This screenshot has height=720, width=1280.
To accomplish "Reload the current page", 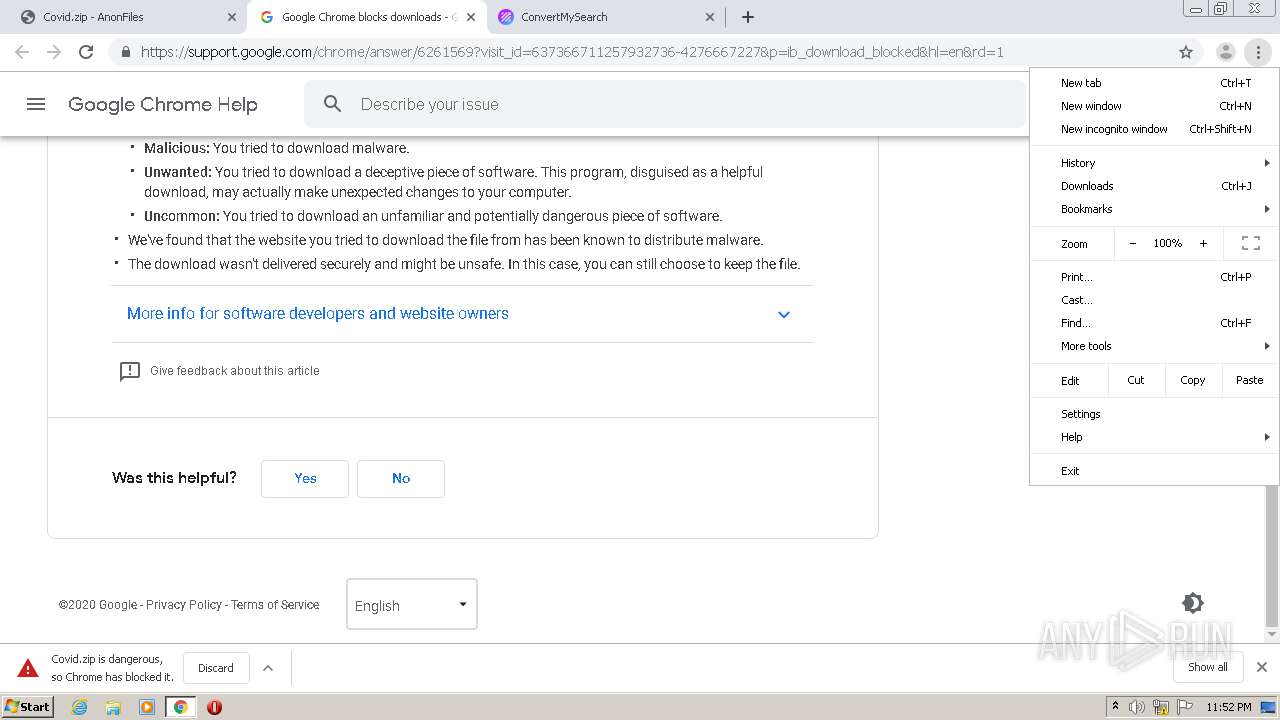I will pyautogui.click(x=86, y=52).
